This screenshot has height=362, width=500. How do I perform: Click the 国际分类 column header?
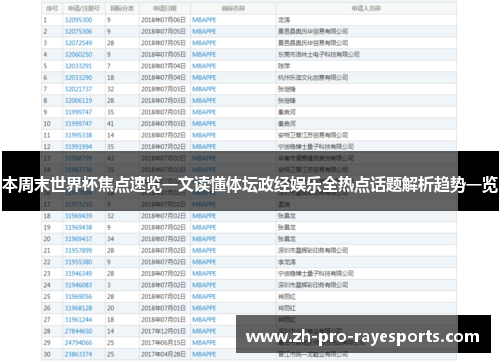(x=122, y=8)
